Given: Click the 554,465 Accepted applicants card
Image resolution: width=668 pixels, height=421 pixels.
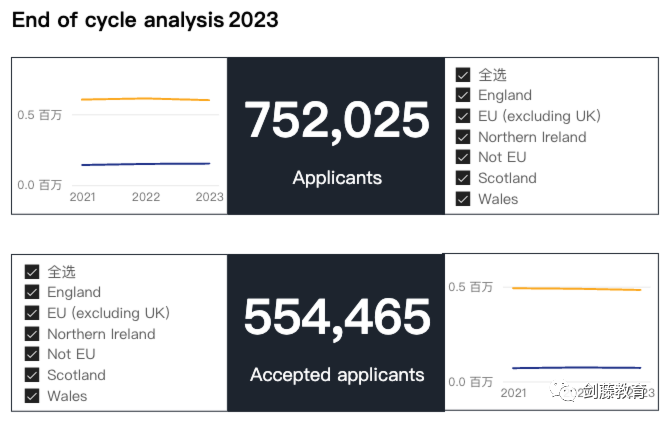Looking at the screenshot, I should (336, 333).
